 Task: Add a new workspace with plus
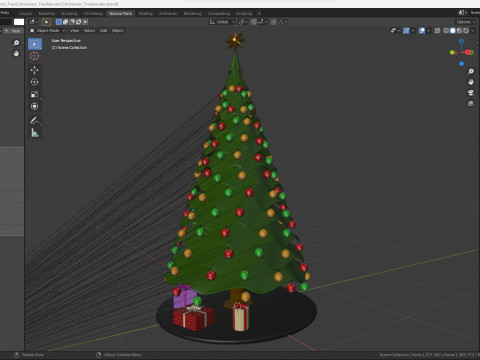click(x=259, y=13)
